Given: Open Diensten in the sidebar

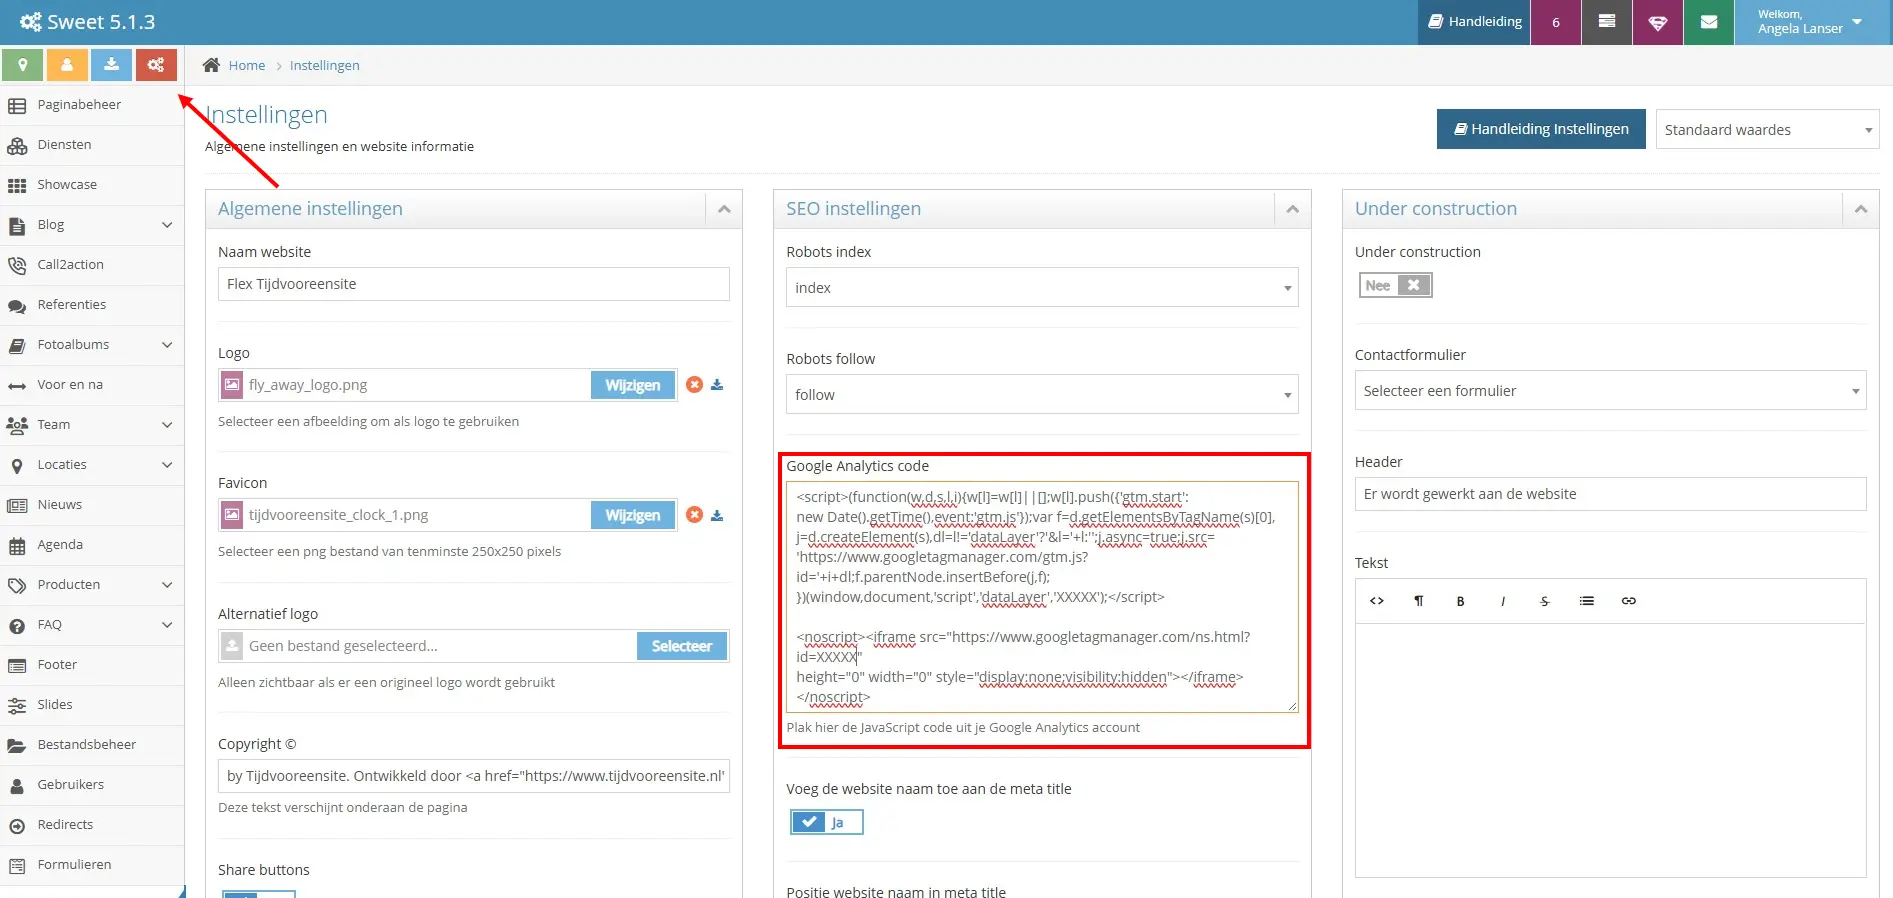Looking at the screenshot, I should 92,145.
